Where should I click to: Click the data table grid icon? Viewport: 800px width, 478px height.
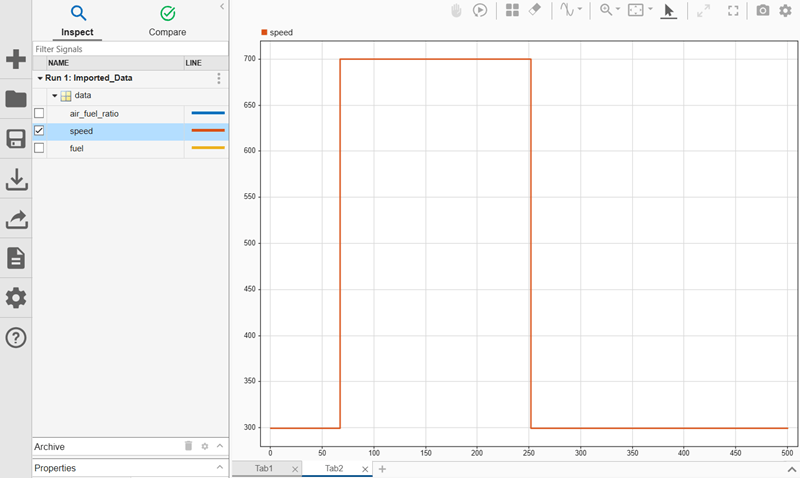[x=66, y=96]
